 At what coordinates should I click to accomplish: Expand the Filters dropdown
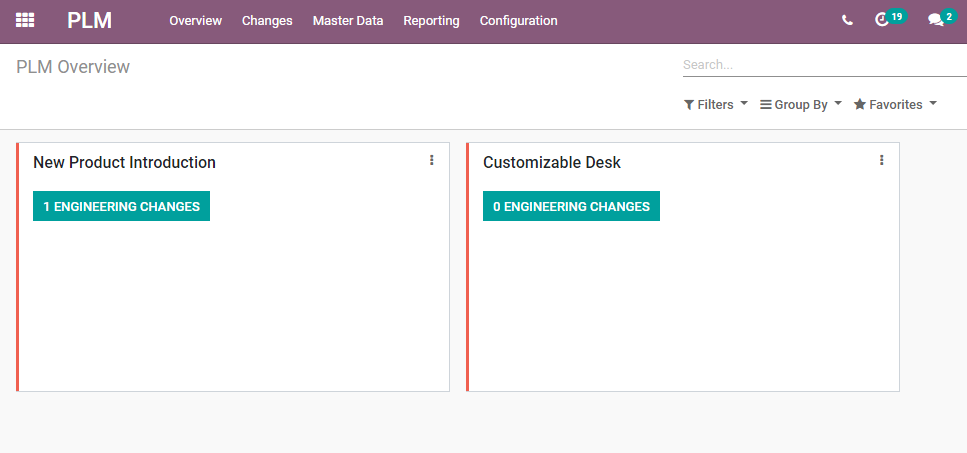click(715, 105)
